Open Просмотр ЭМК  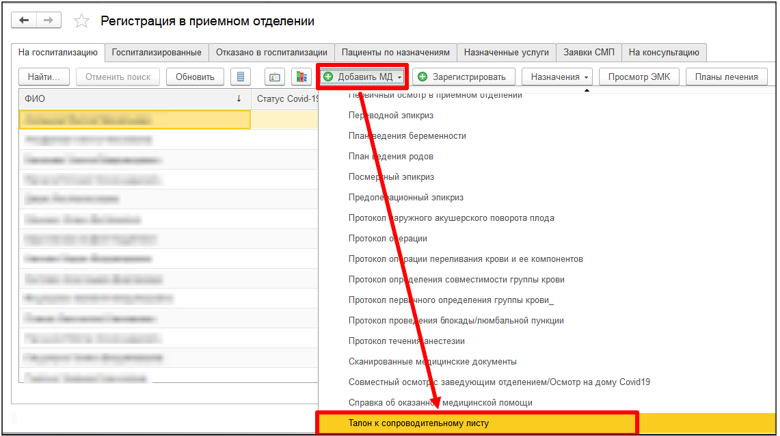[x=640, y=77]
